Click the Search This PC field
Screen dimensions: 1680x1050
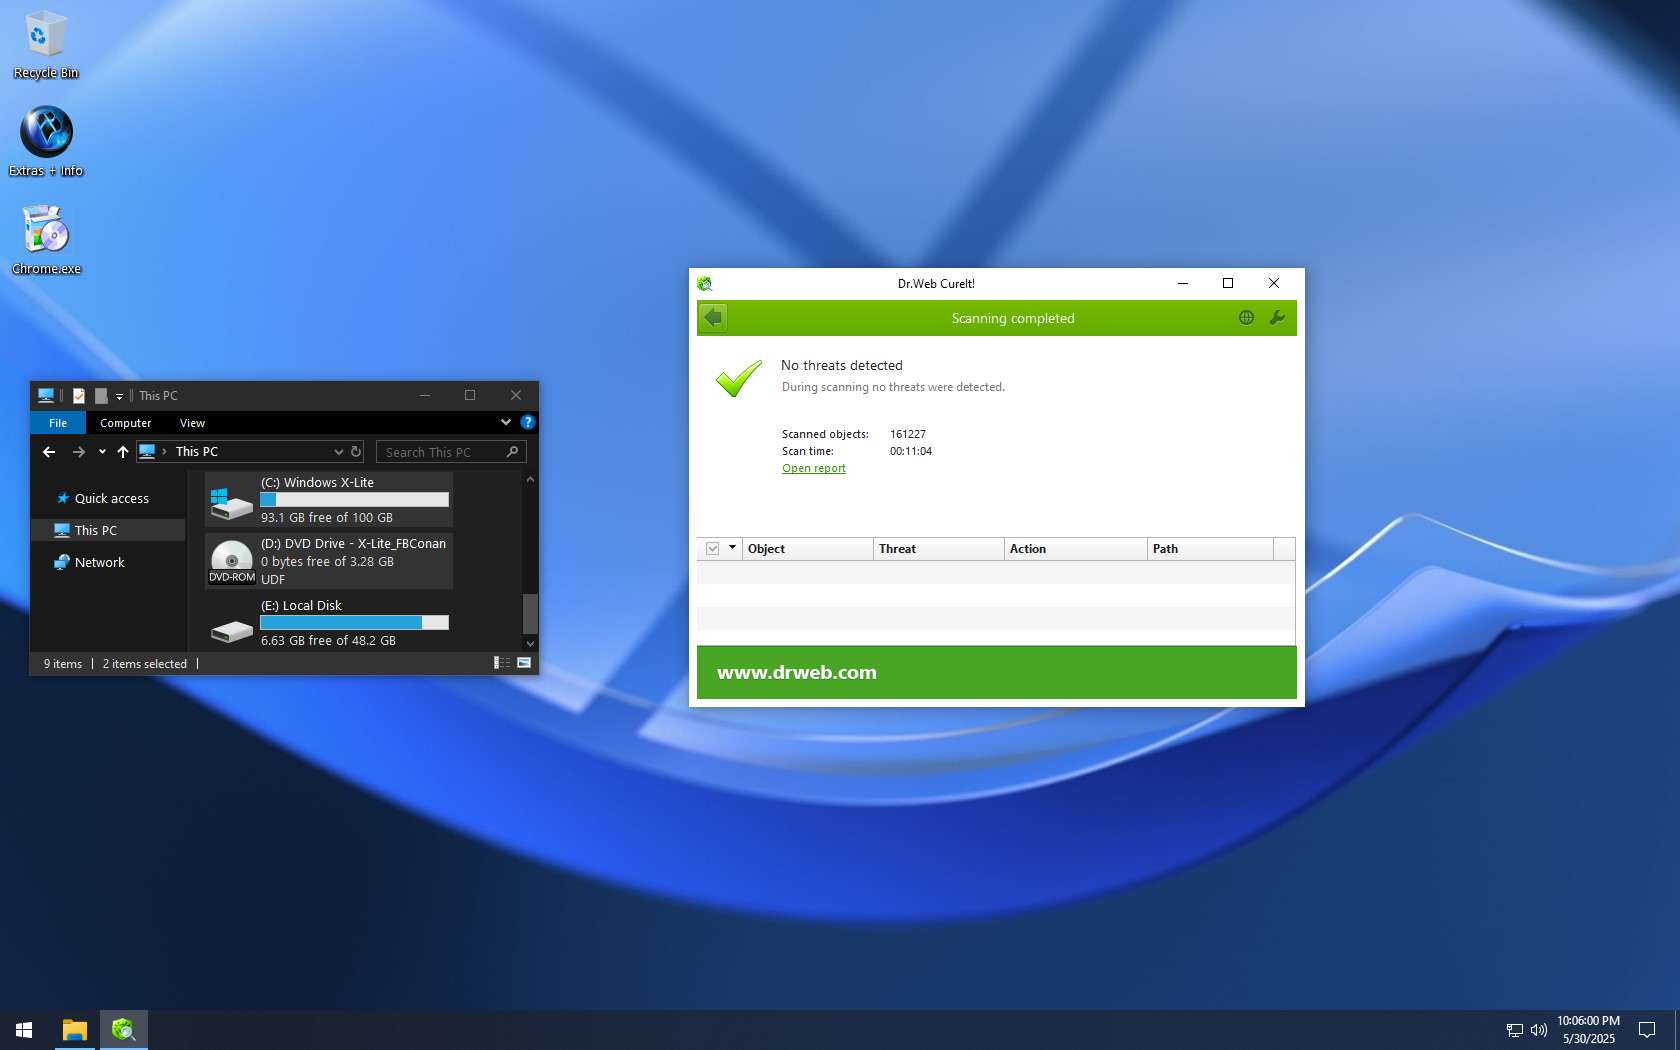[x=440, y=452]
